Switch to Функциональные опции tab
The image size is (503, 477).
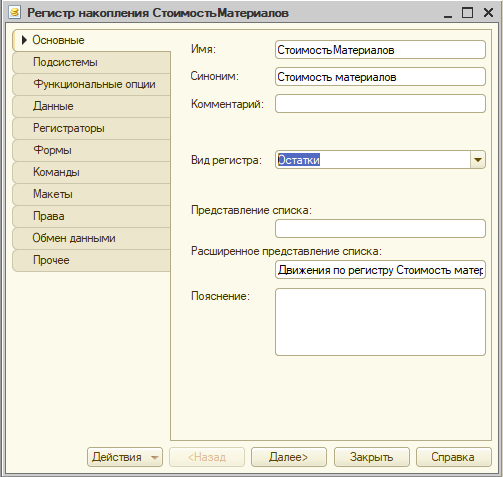tap(91, 84)
